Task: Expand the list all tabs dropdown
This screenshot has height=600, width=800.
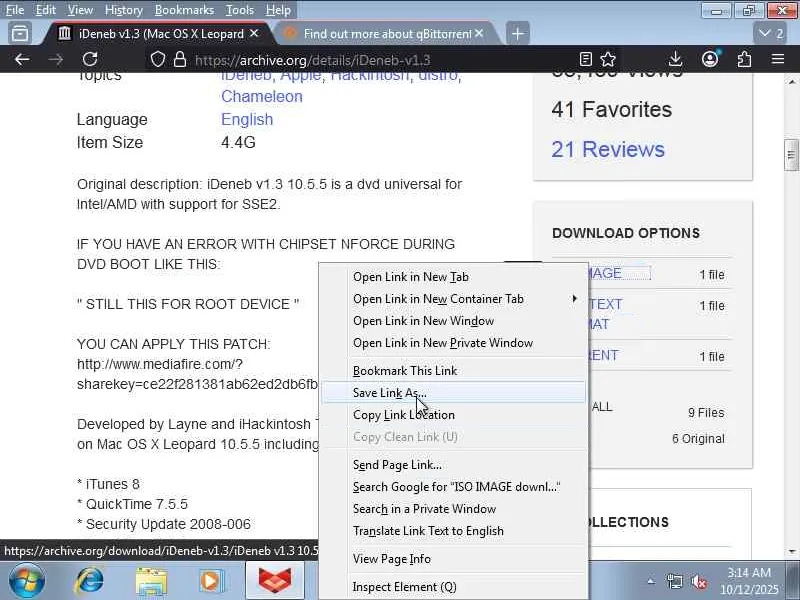Action: 770,34
